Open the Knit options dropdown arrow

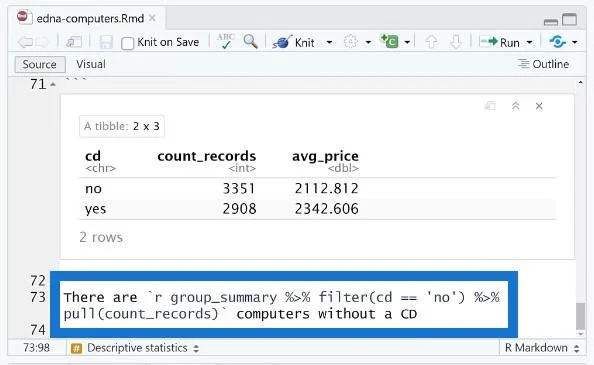coord(329,42)
